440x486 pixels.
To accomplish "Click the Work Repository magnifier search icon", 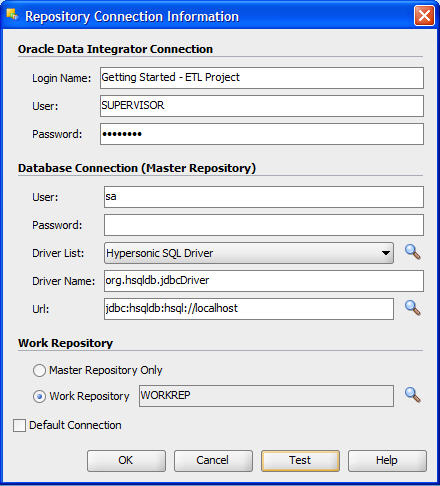I will 413,395.
